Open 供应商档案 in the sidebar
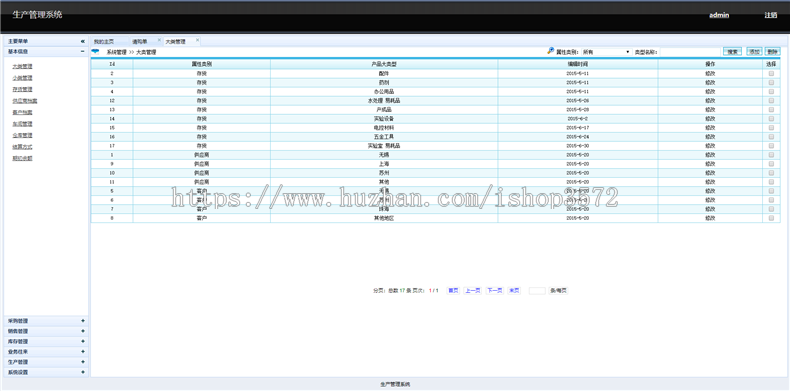This screenshot has height=391, width=790. tap(25, 101)
